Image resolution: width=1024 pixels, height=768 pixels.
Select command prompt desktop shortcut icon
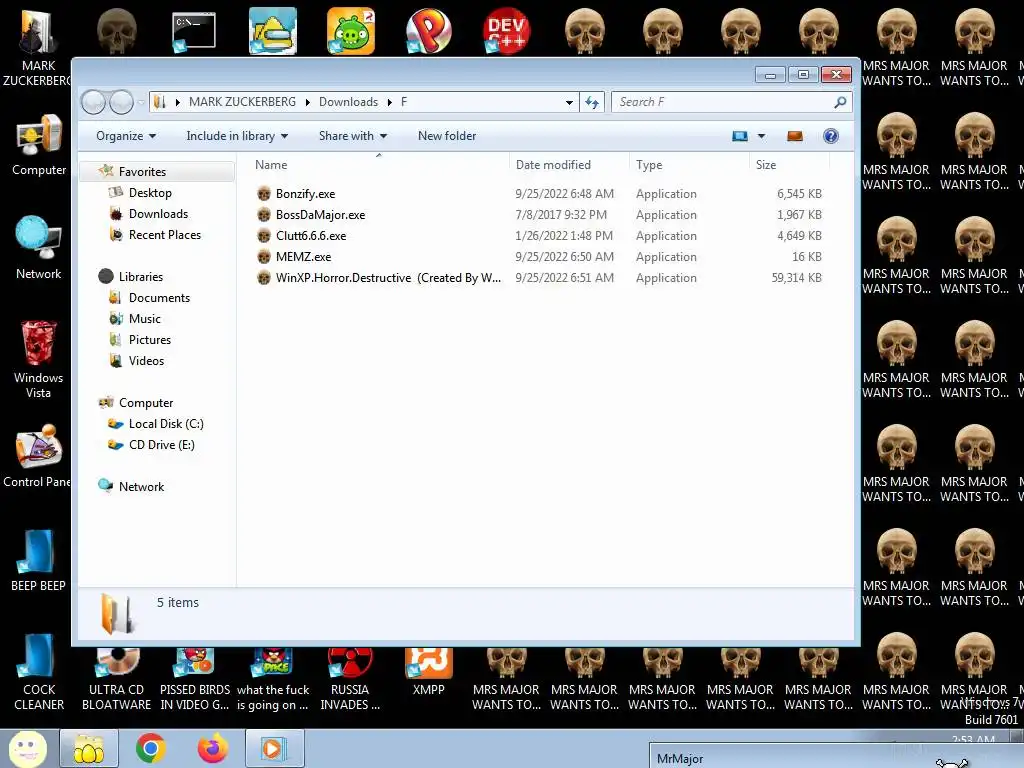[x=194, y=31]
